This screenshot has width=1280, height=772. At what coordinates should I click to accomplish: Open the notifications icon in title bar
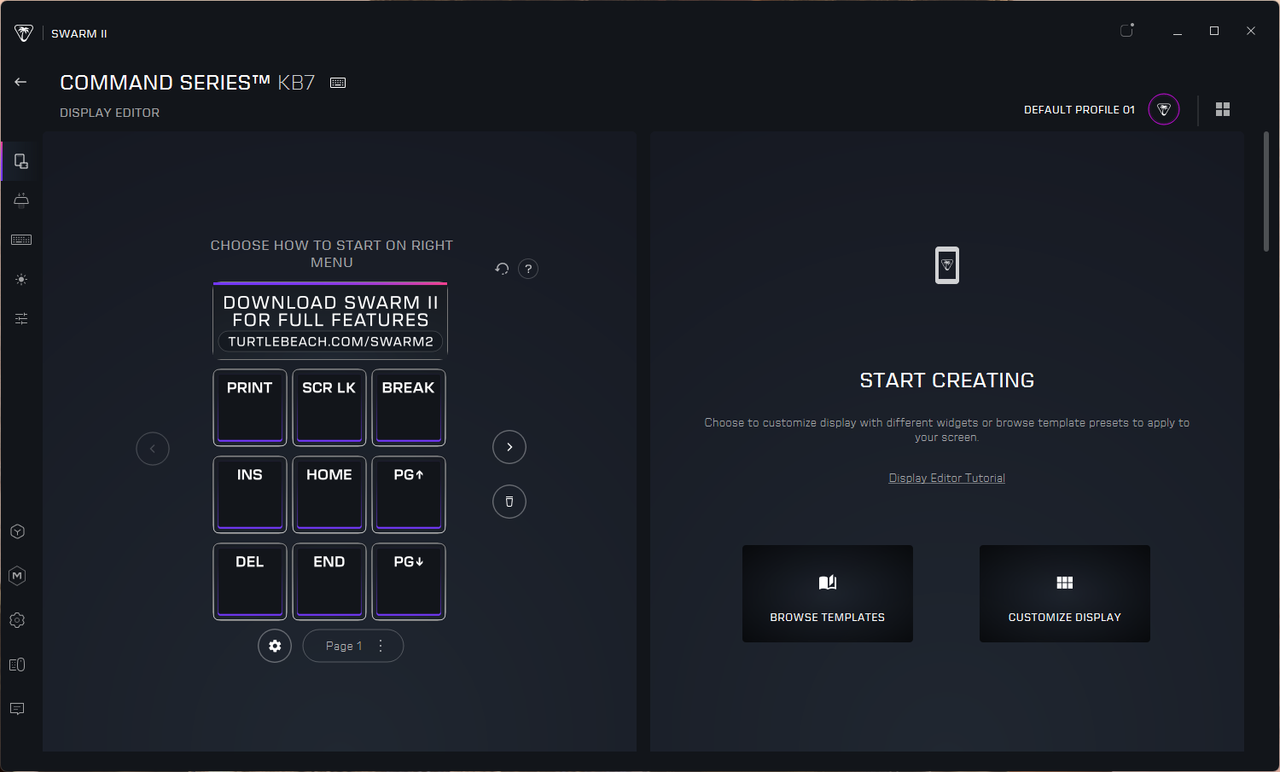click(1127, 31)
